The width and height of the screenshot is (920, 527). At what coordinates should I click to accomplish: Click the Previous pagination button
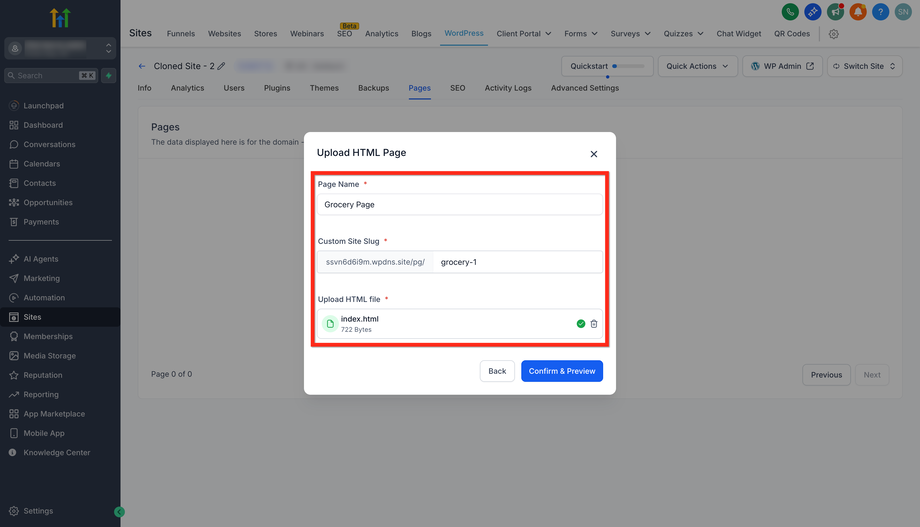coord(826,374)
